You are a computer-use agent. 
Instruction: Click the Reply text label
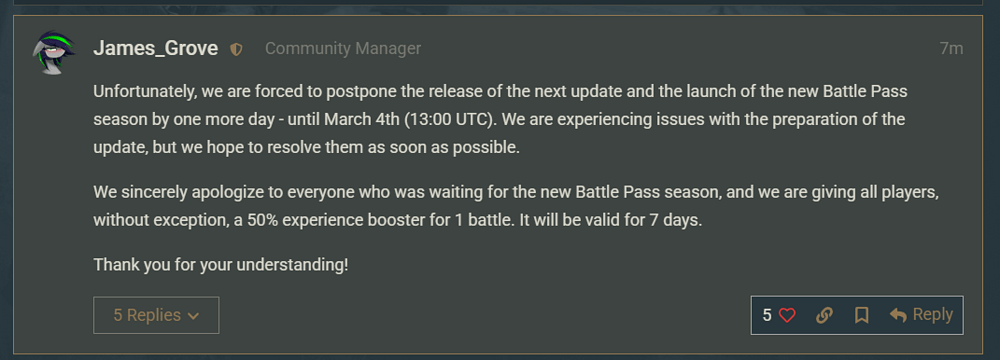pos(932,315)
